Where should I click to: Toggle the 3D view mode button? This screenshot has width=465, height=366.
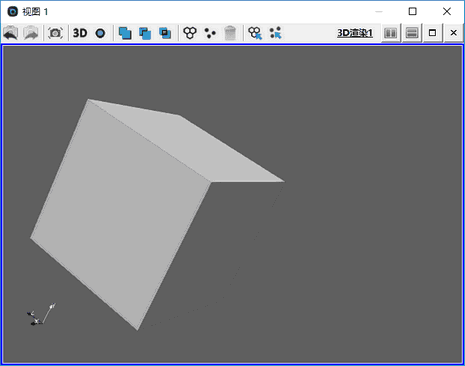[x=80, y=33]
